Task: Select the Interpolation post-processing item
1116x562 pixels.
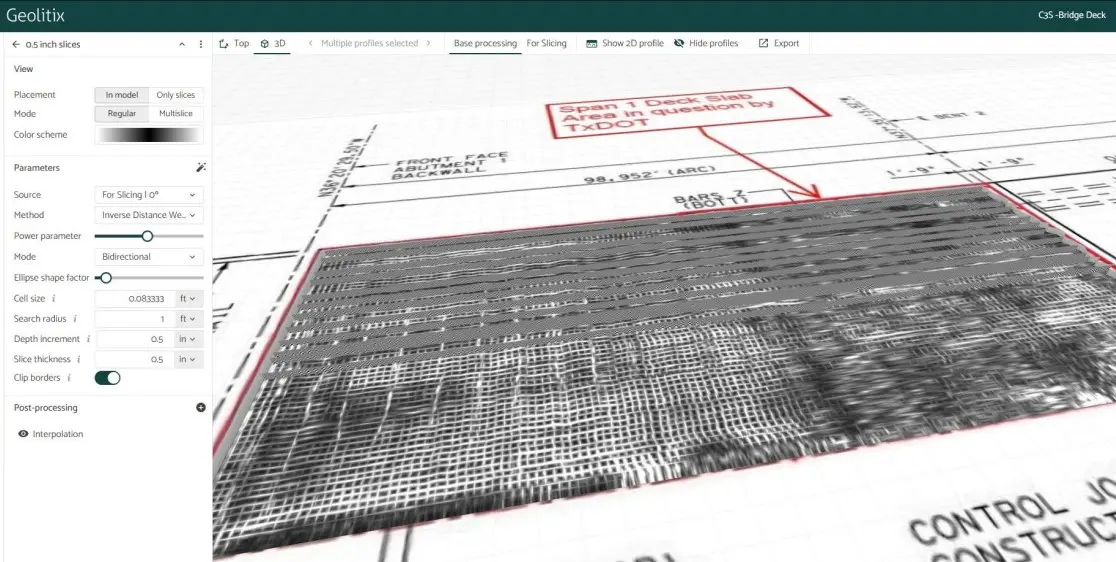Action: [x=58, y=434]
